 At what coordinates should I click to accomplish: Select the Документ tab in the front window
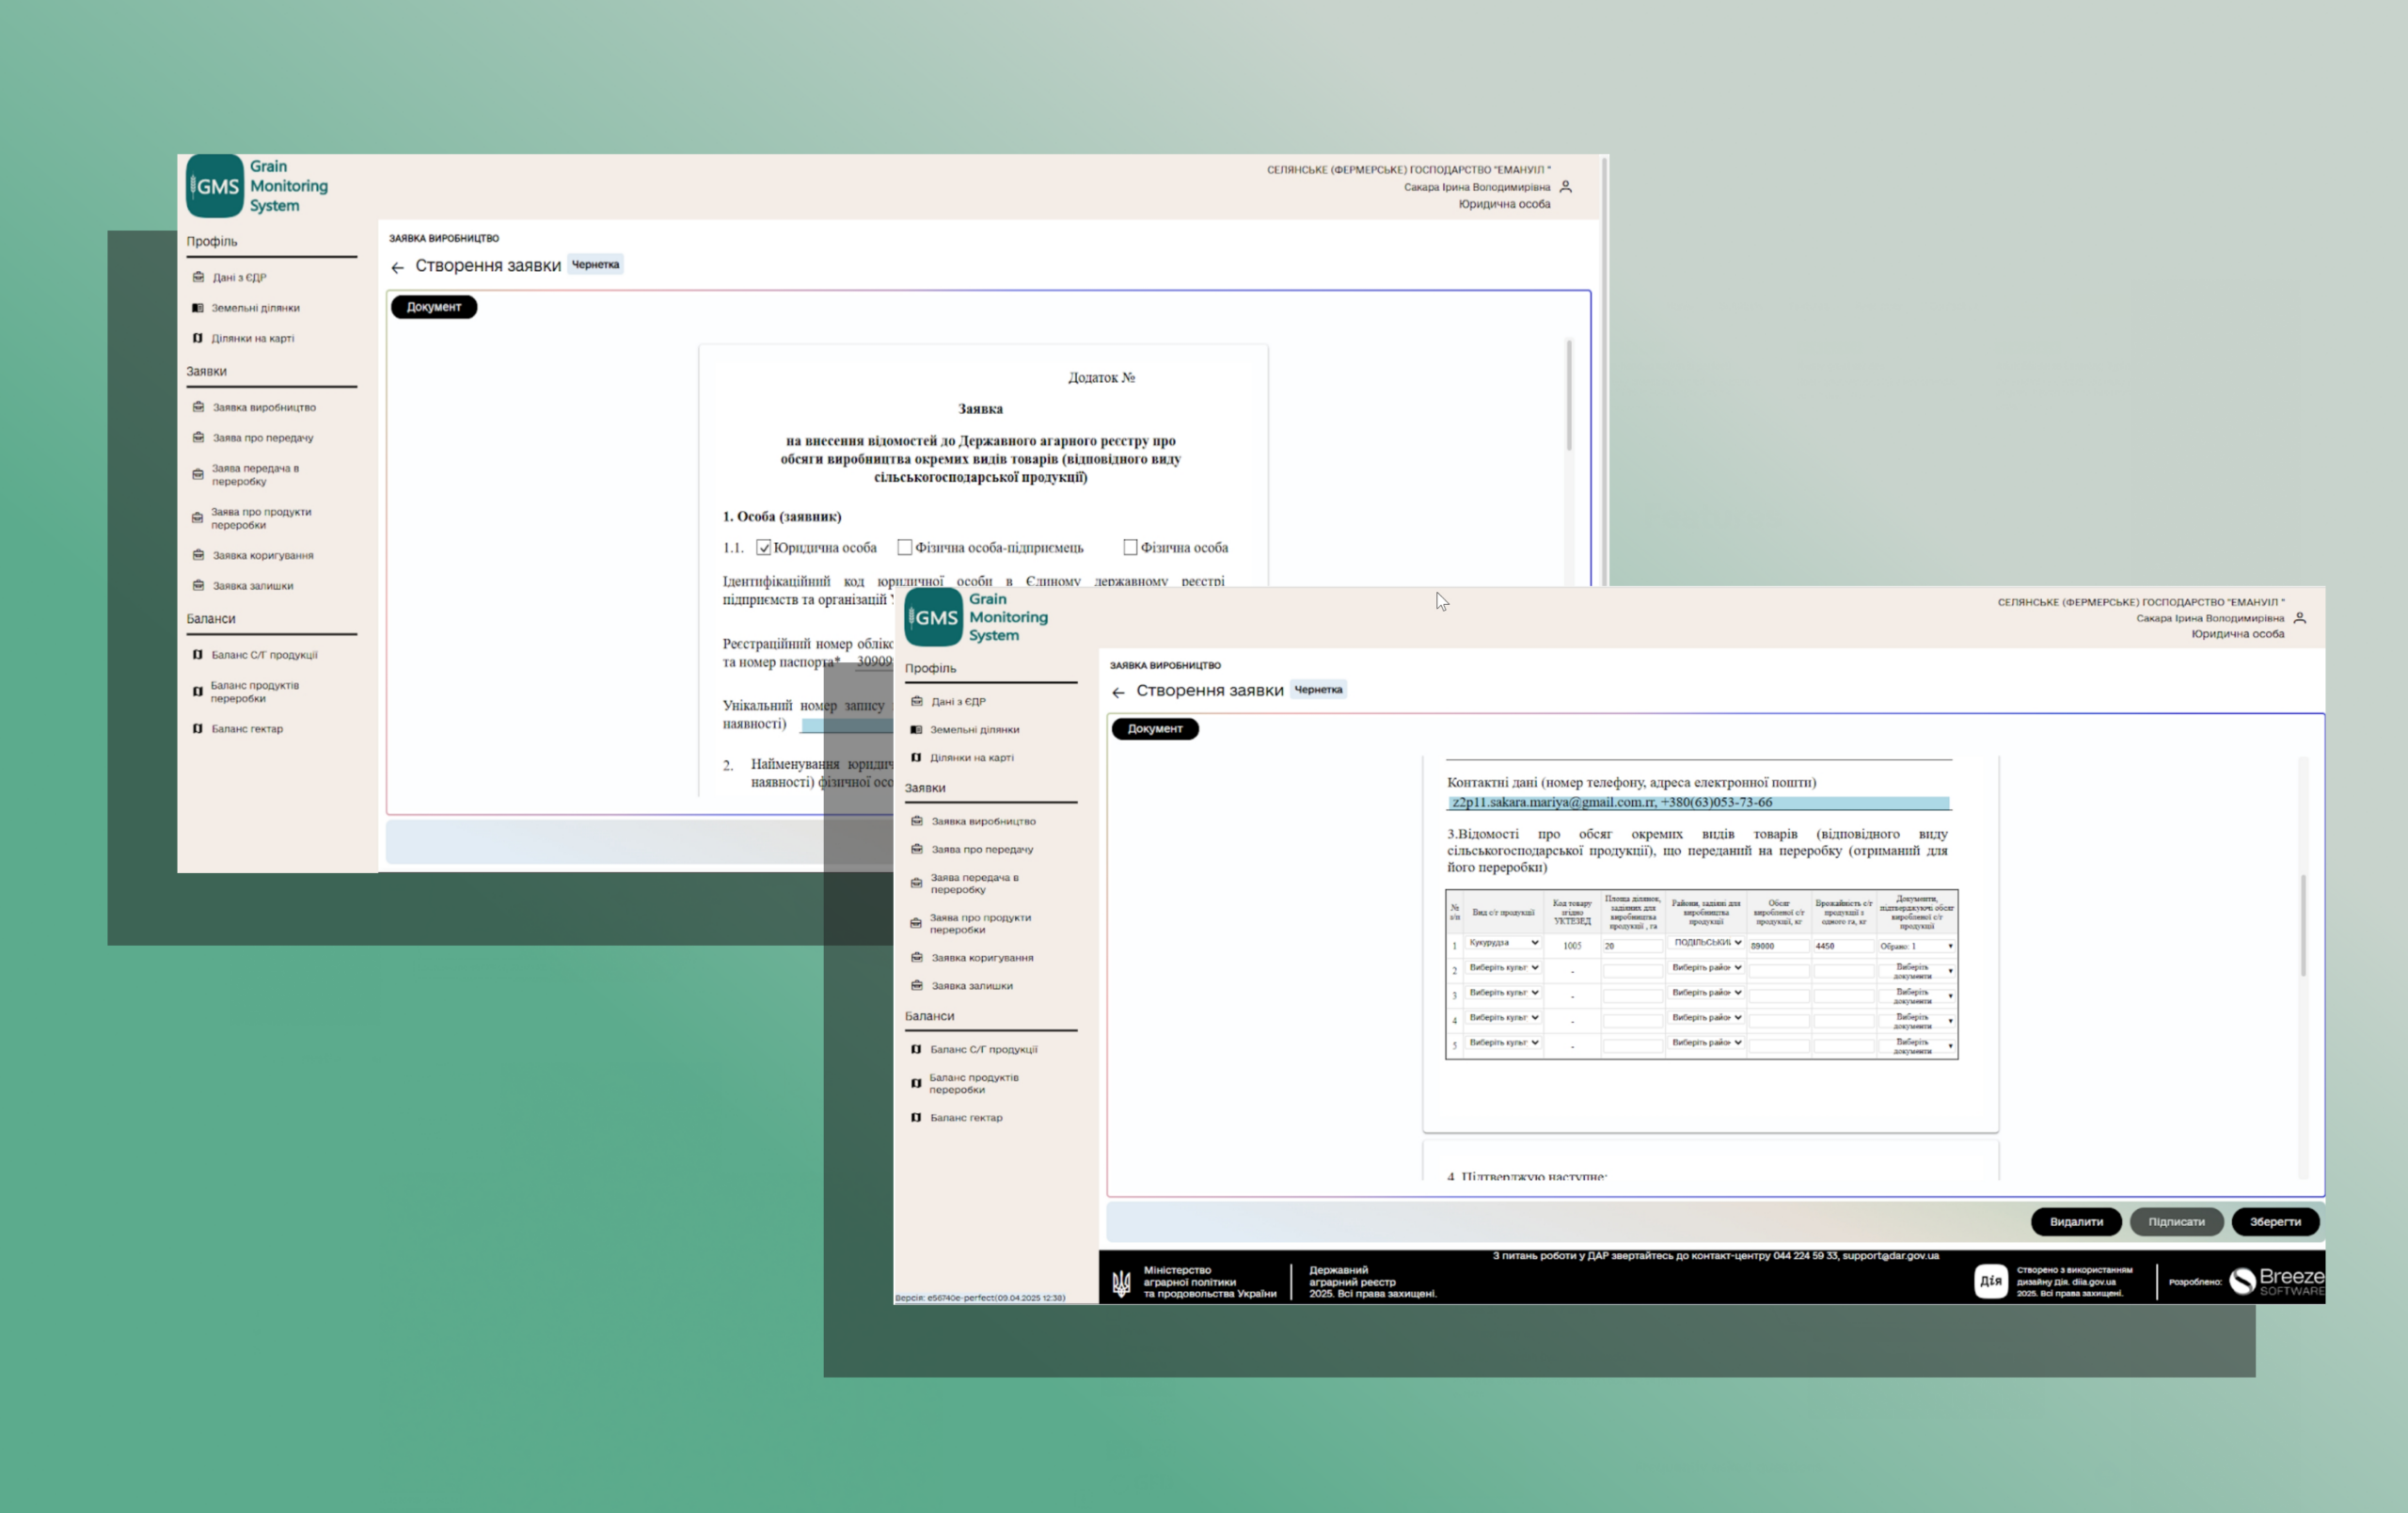click(x=1155, y=728)
